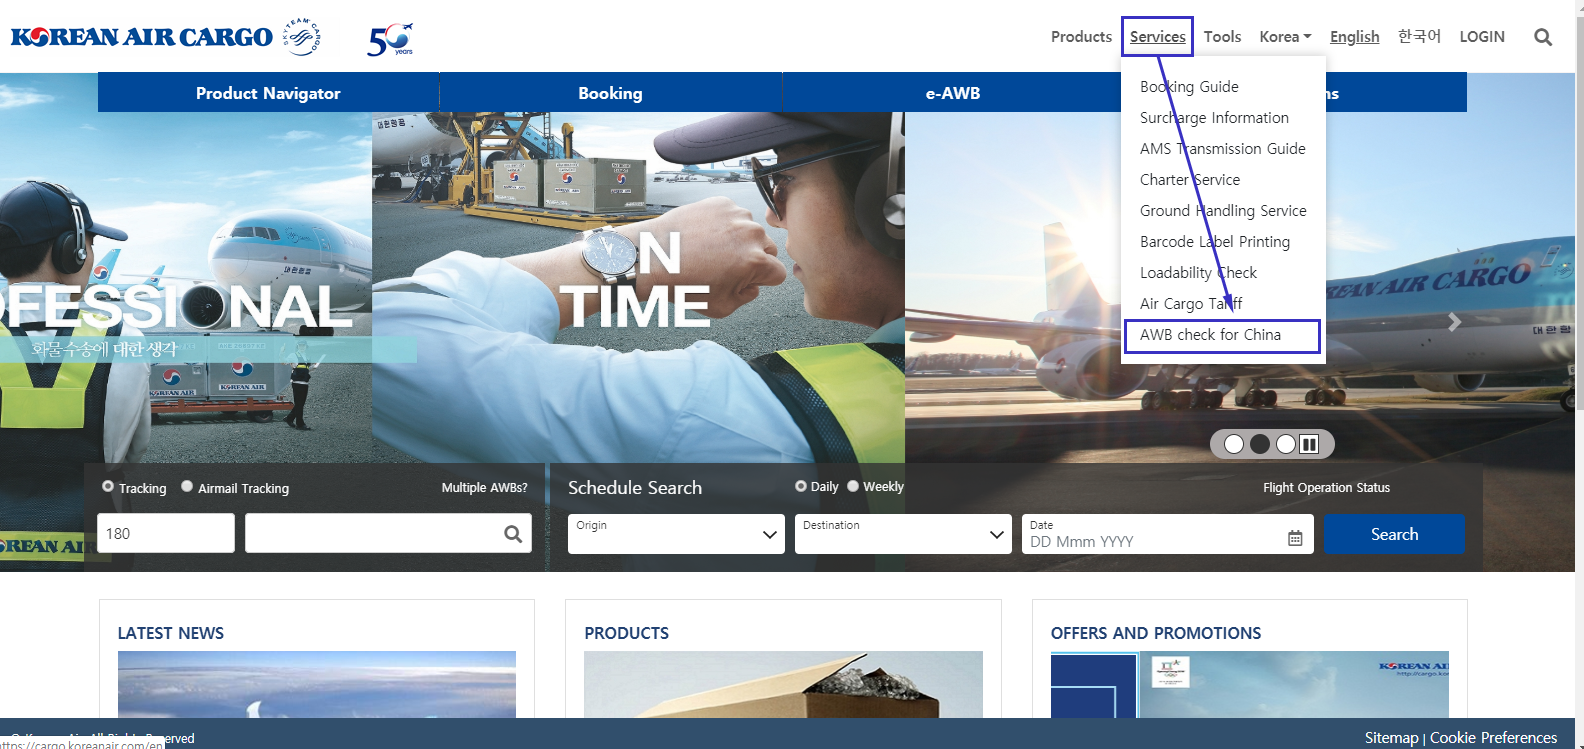Expand the Origin dropdown

[676, 534]
